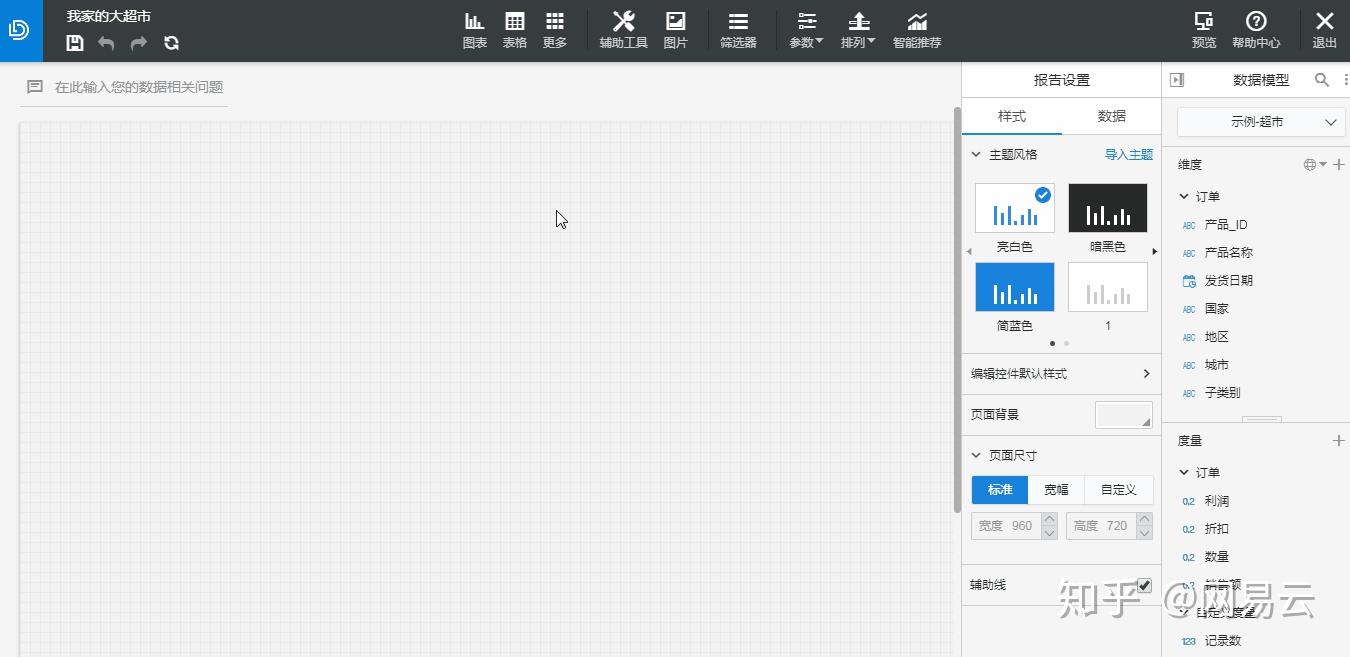The height and width of the screenshot is (657, 1350).
Task: Go to previous theme page arrow
Action: pyautogui.click(x=968, y=251)
